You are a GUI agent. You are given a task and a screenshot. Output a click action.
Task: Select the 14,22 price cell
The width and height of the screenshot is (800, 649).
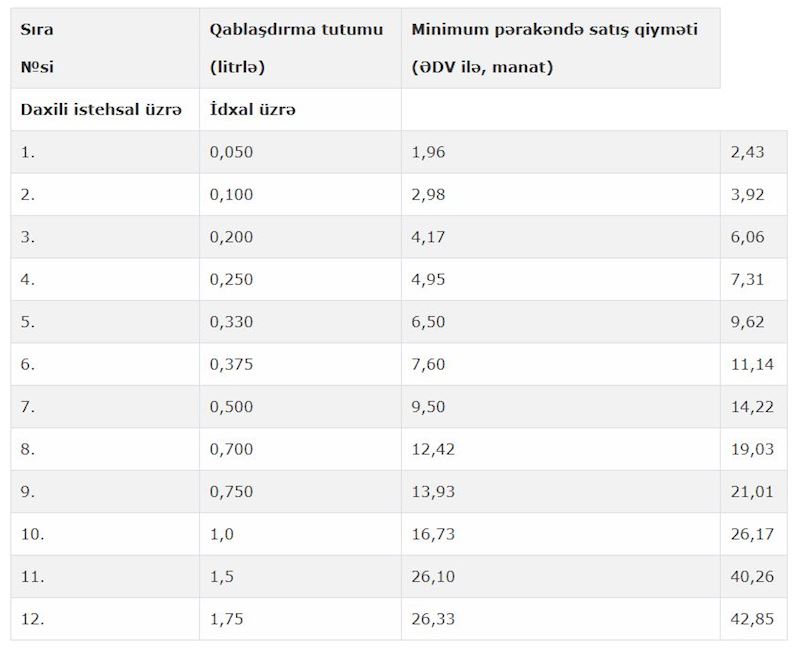click(752, 407)
